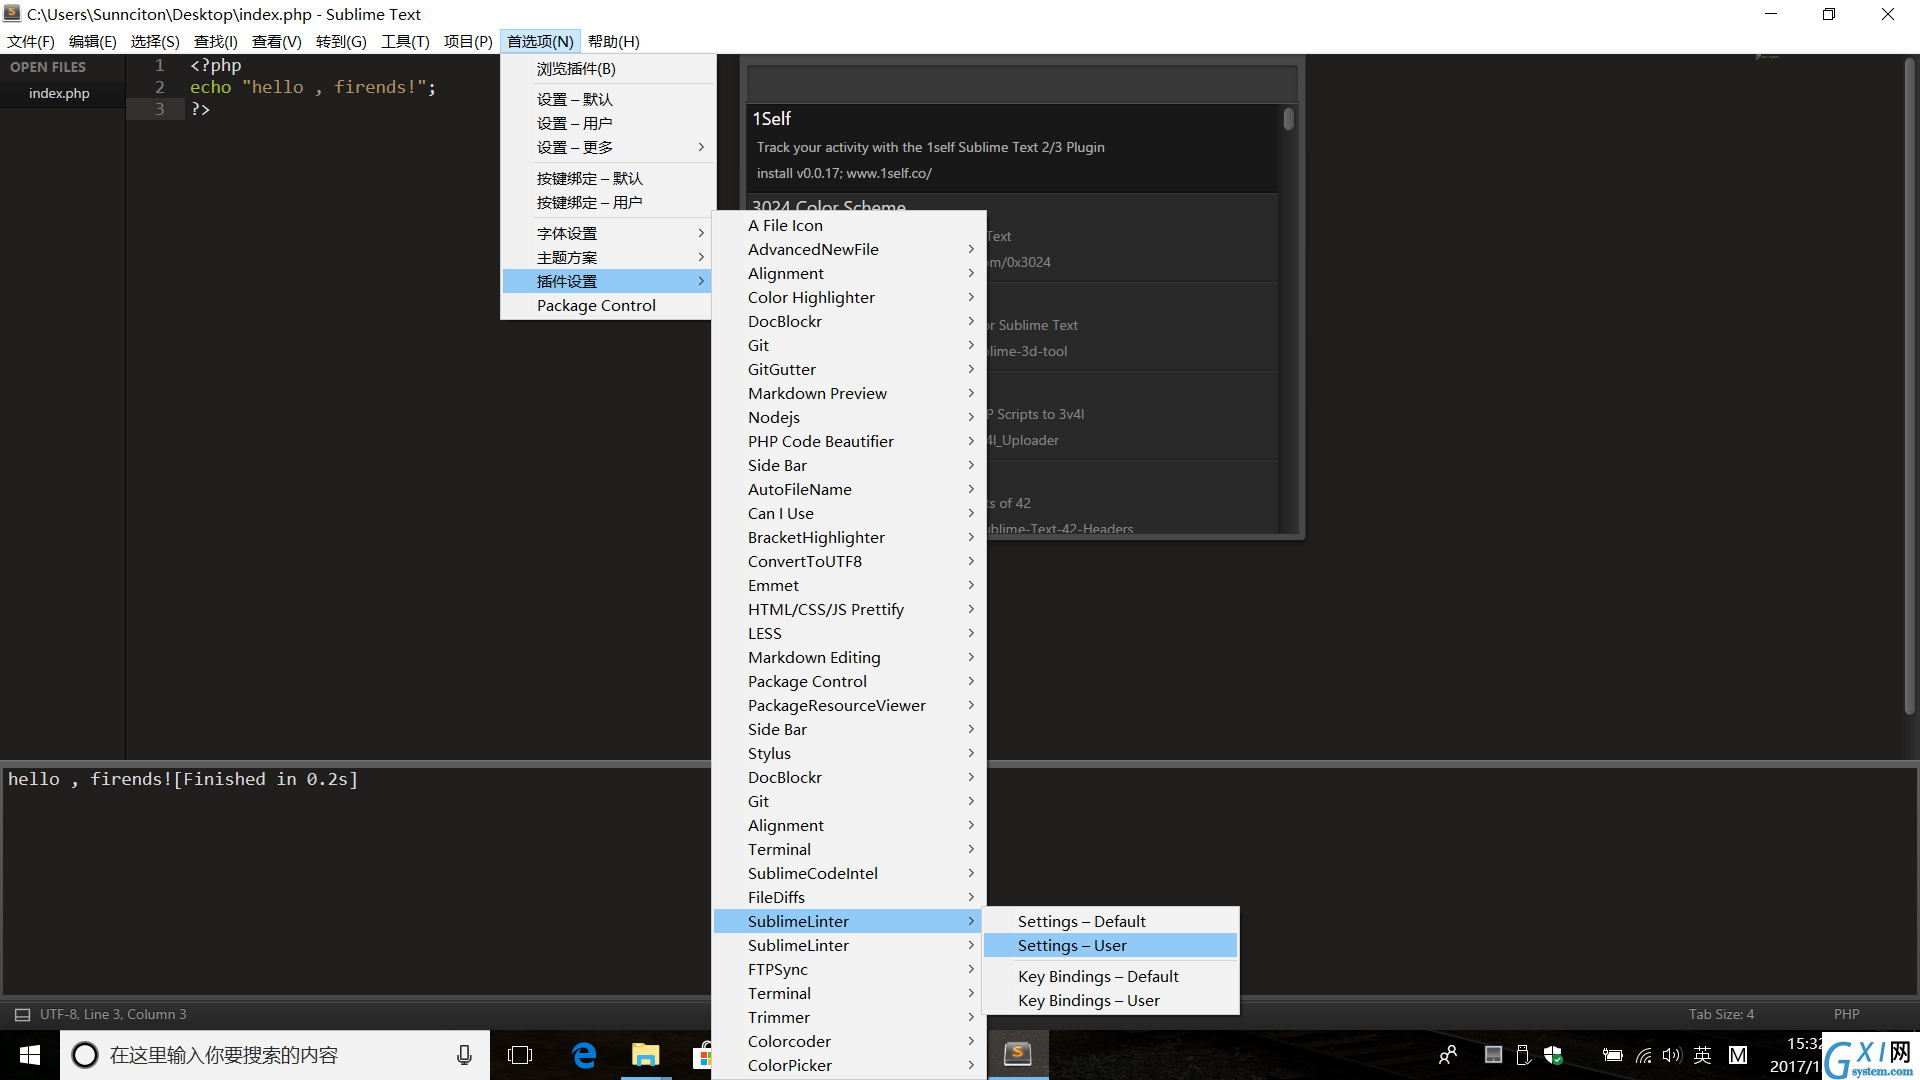Click the build output text 'hello , firends!'
1920x1080 pixels.
(x=90, y=779)
